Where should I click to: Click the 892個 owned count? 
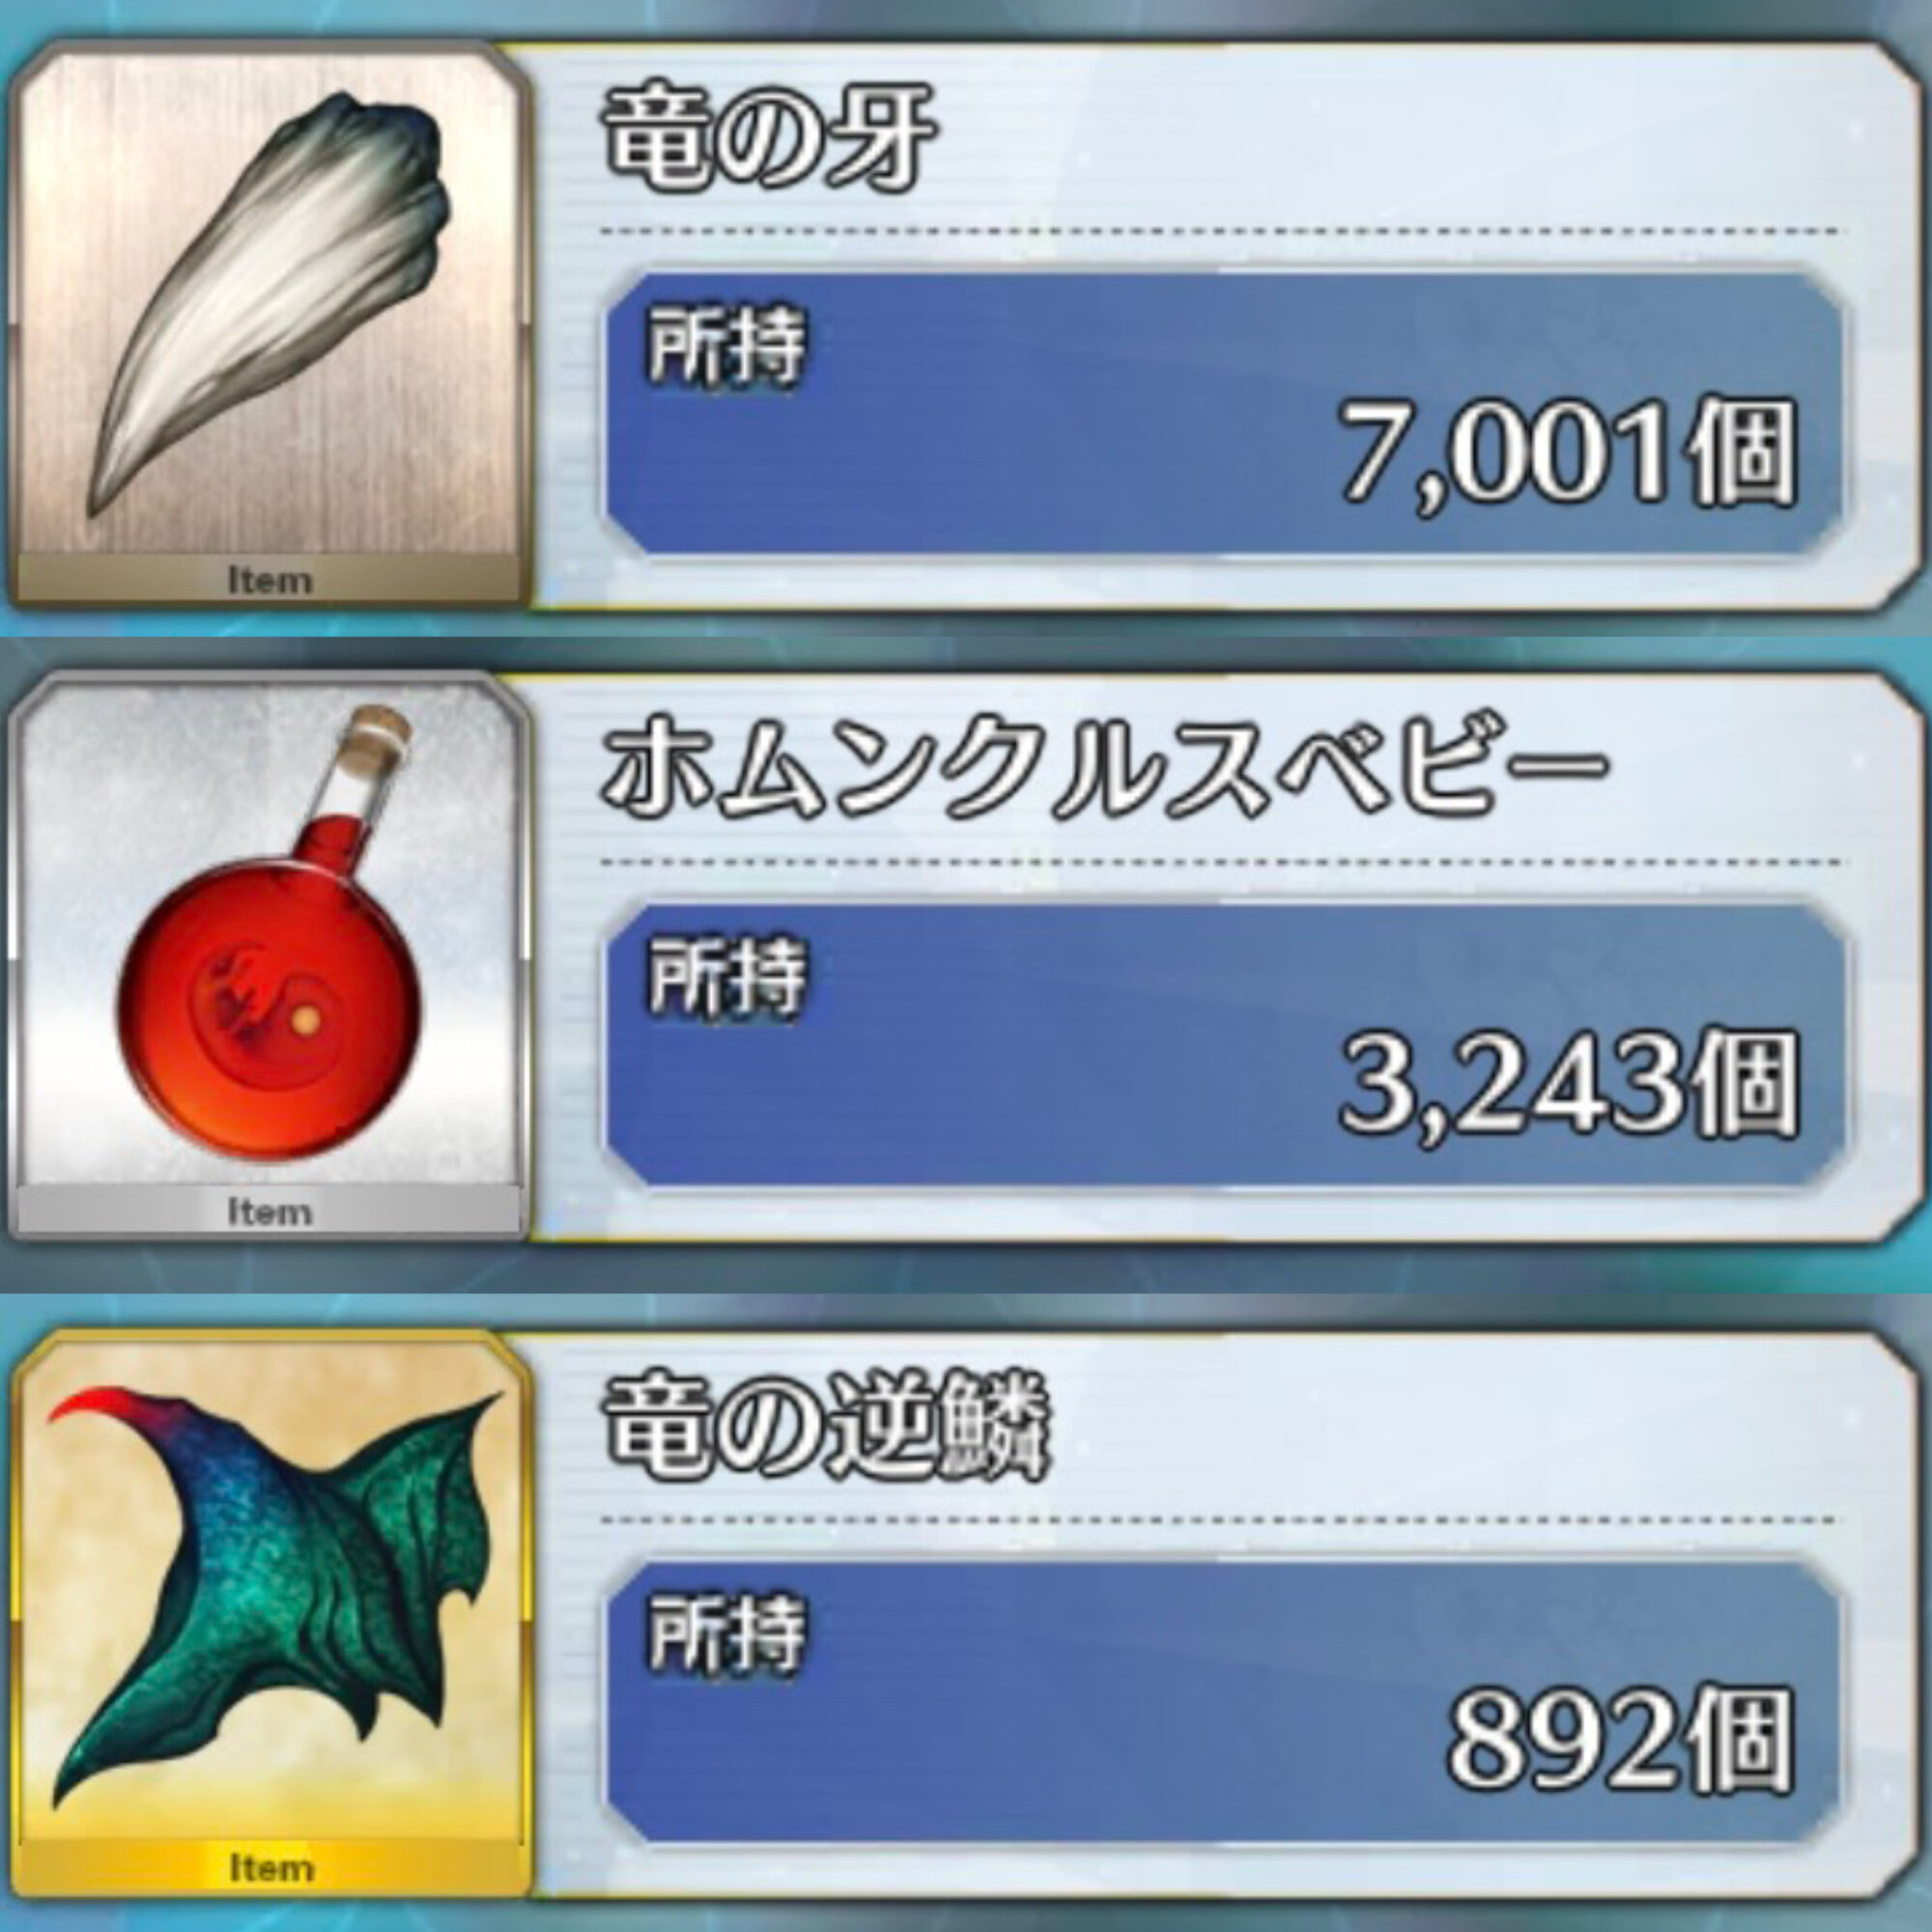[1622, 1743]
